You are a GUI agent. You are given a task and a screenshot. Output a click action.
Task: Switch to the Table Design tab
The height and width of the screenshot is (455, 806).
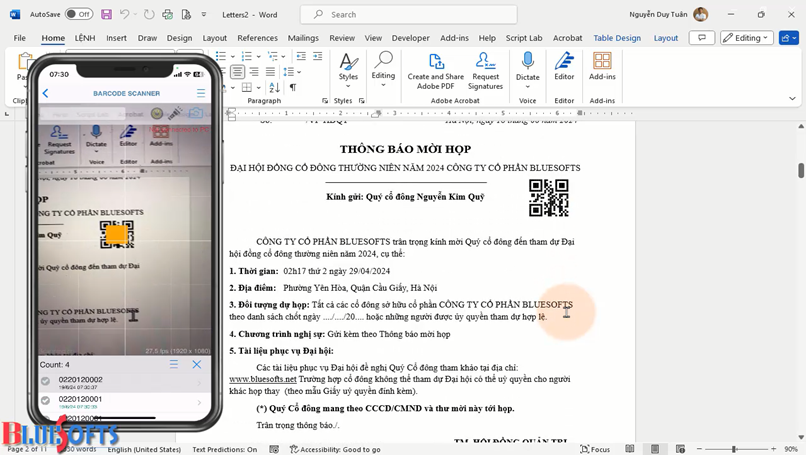pos(617,38)
